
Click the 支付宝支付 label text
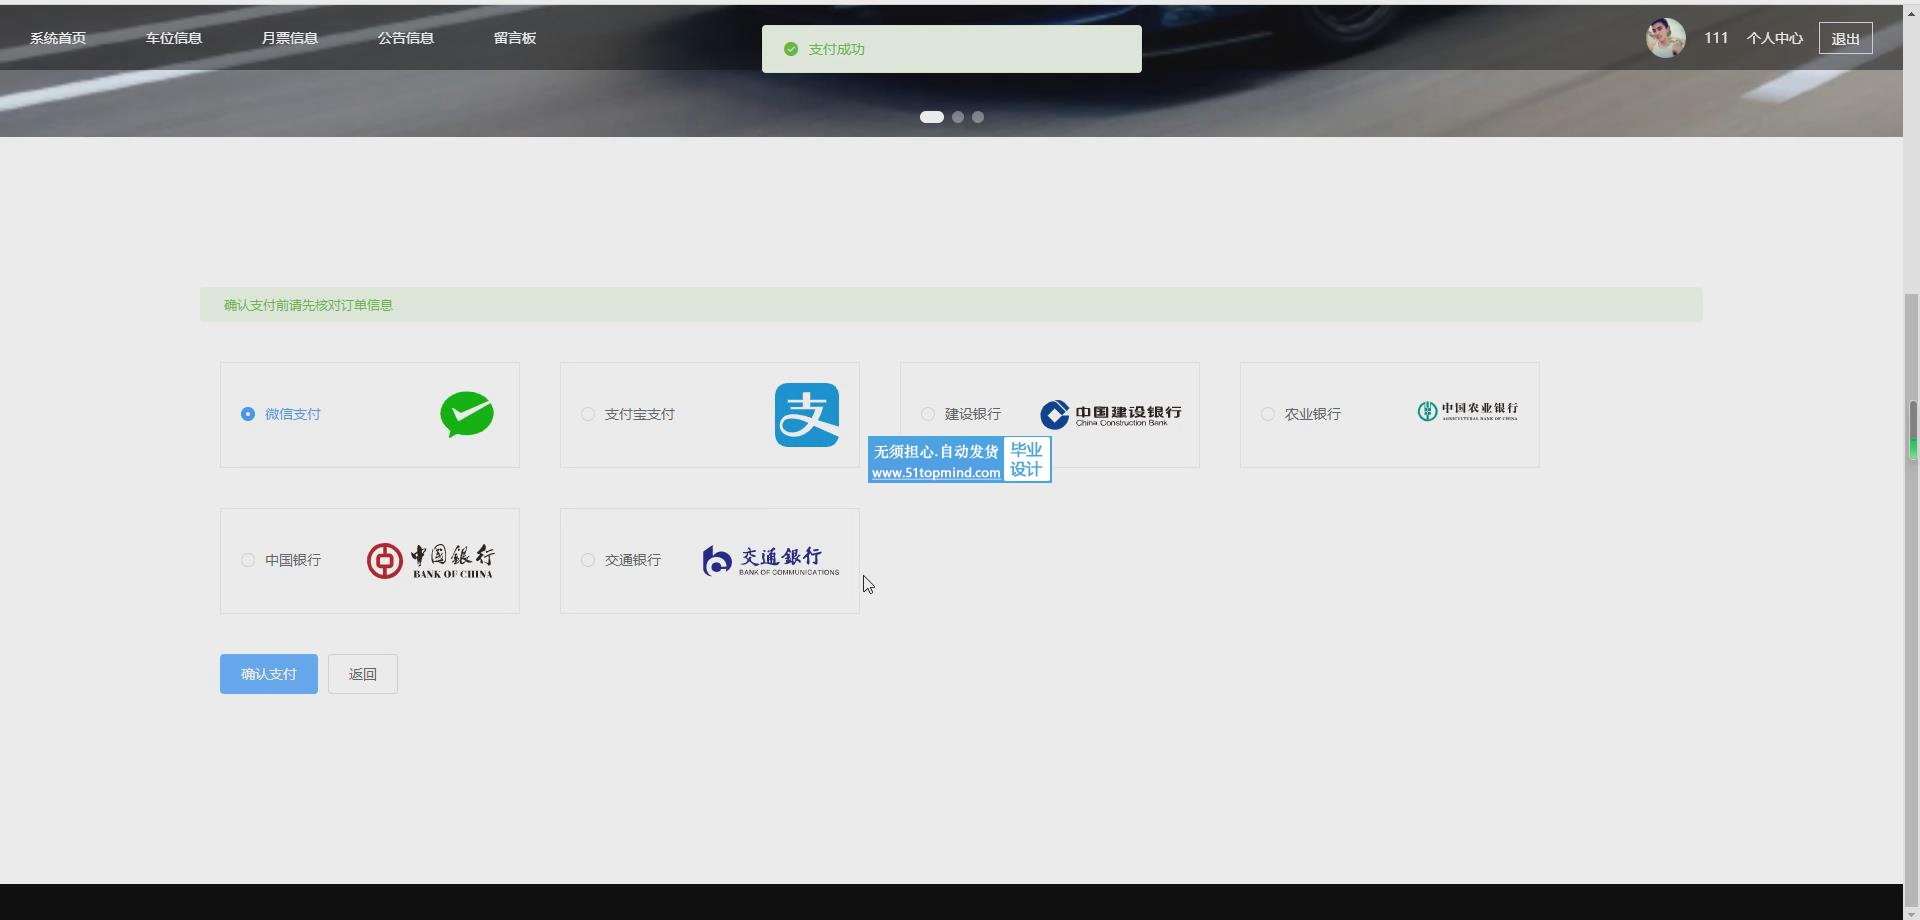tap(640, 414)
